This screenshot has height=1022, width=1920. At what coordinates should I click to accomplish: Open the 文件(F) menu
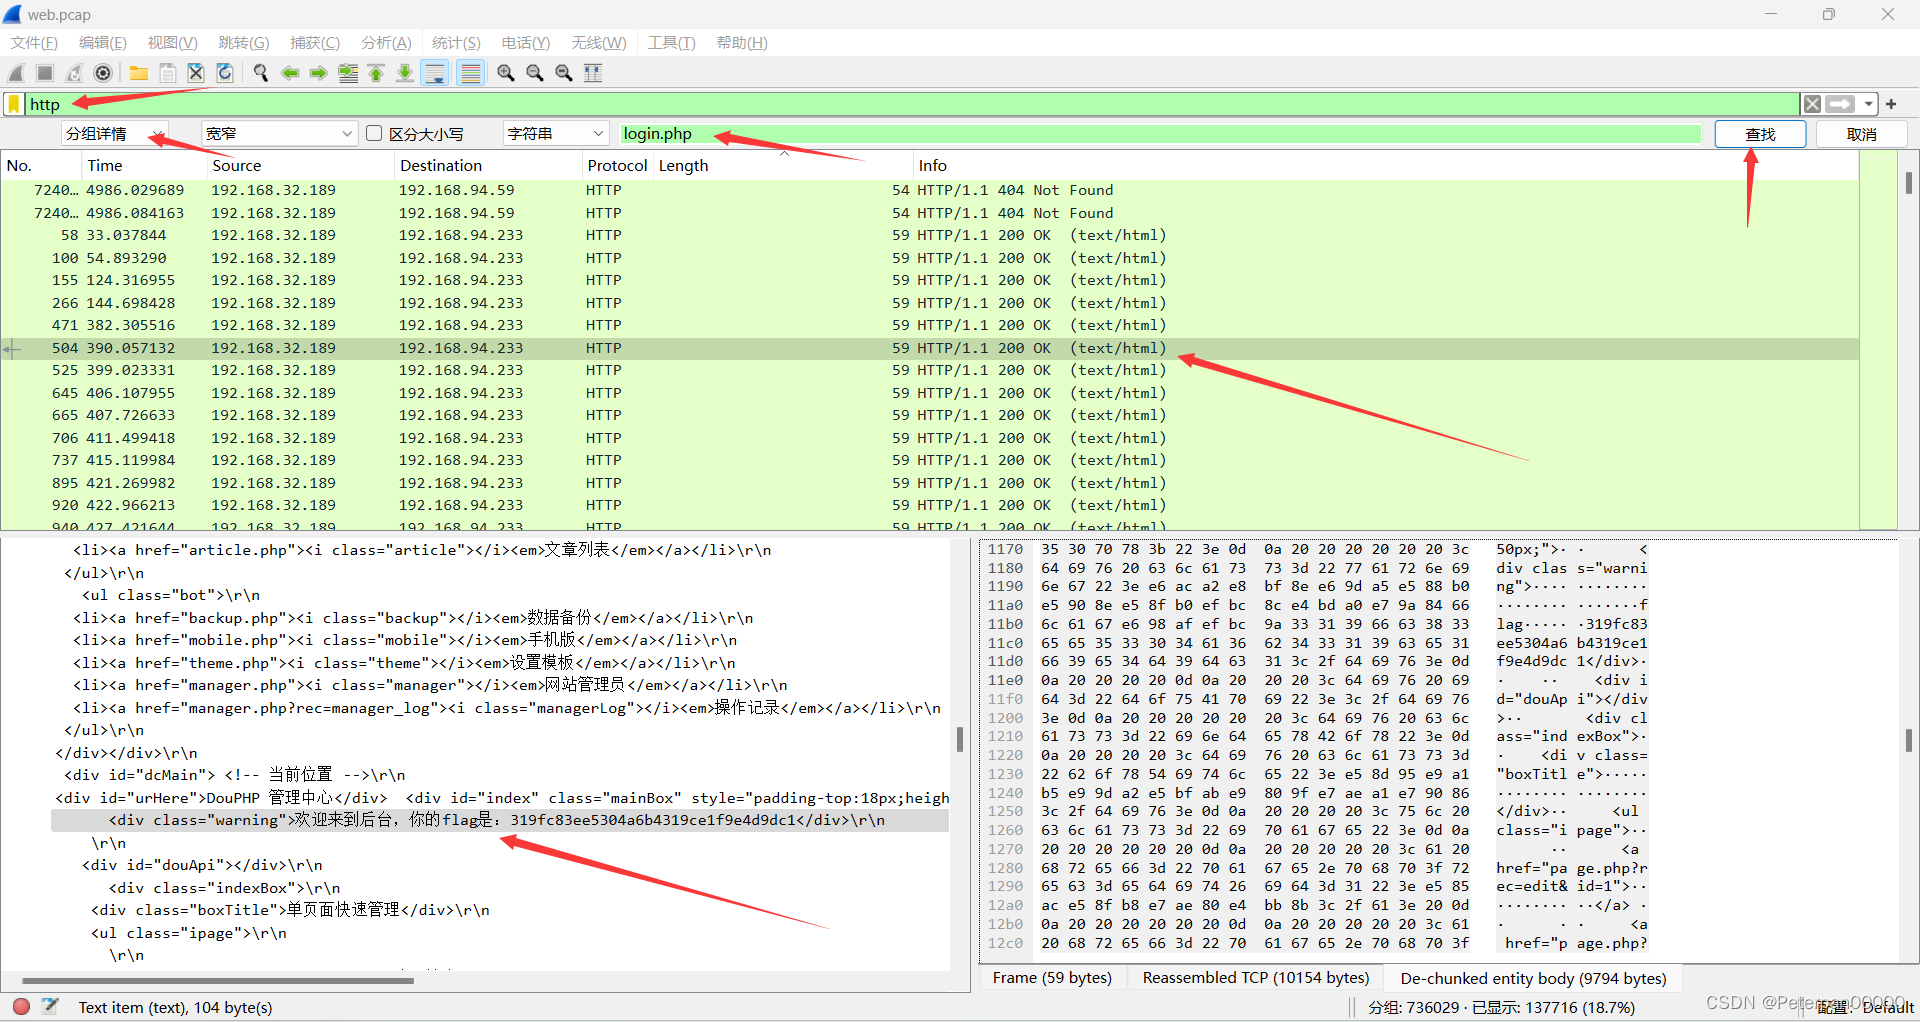coord(34,43)
